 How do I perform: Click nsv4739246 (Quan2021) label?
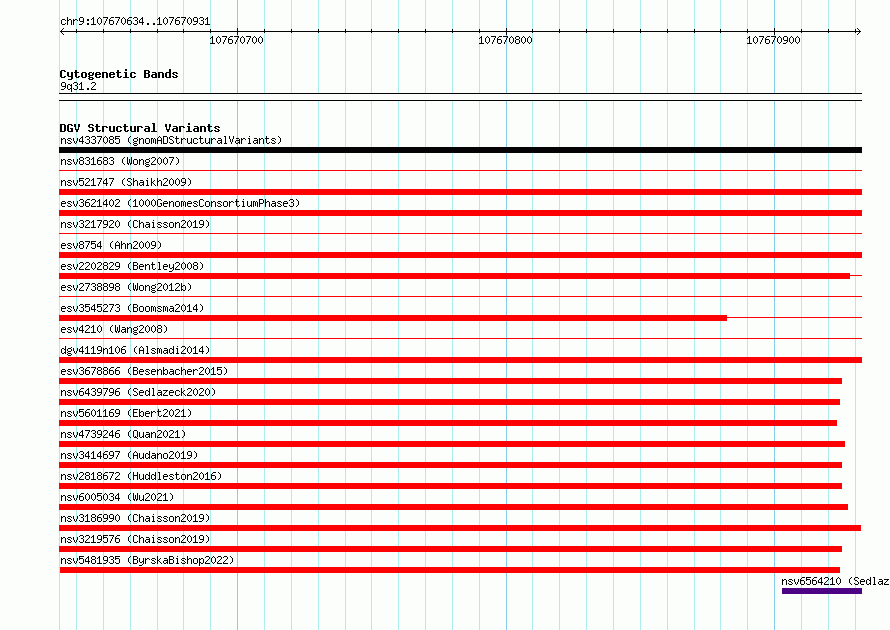[123, 434]
